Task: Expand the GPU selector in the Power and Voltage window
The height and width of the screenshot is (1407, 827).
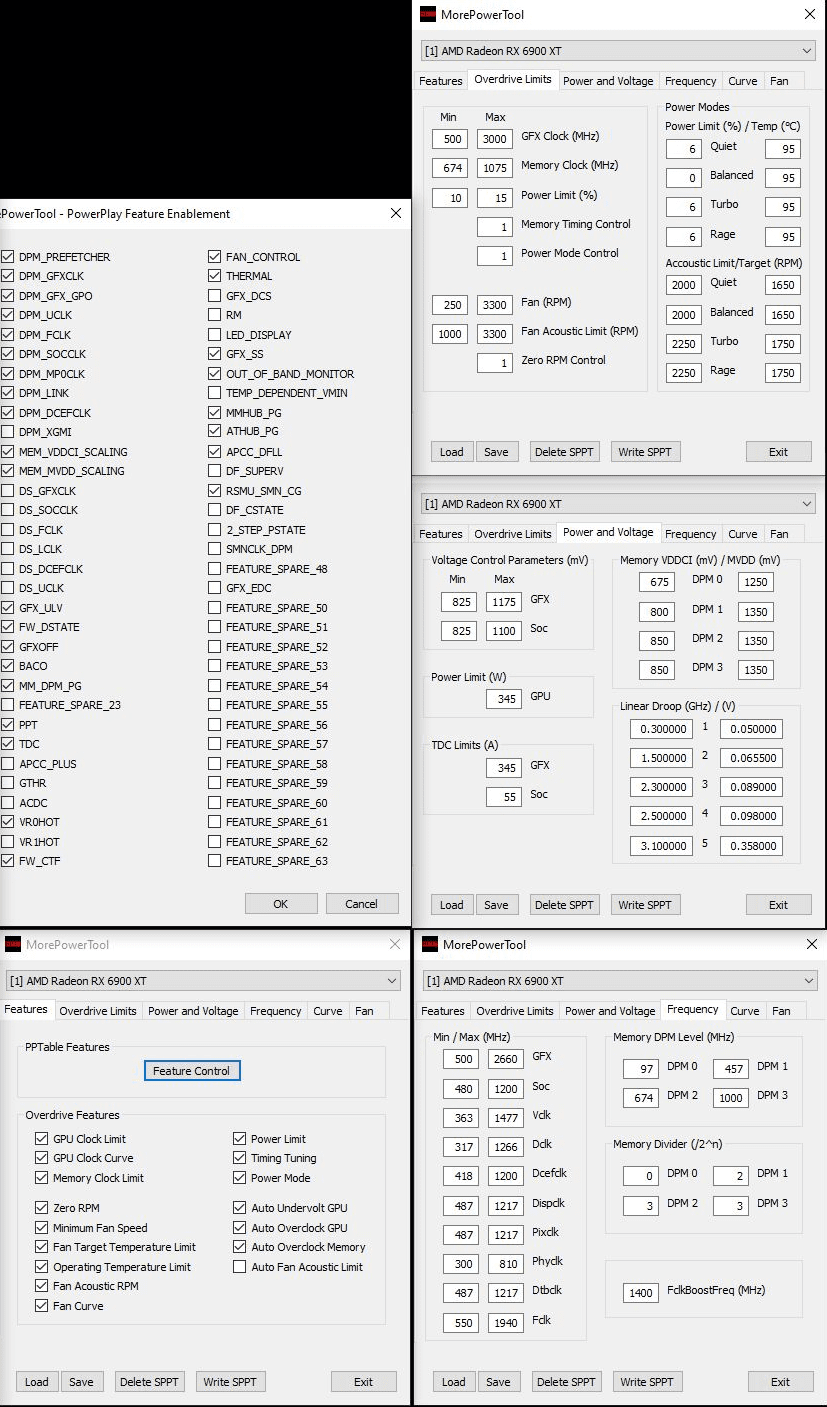Action: pos(618,504)
